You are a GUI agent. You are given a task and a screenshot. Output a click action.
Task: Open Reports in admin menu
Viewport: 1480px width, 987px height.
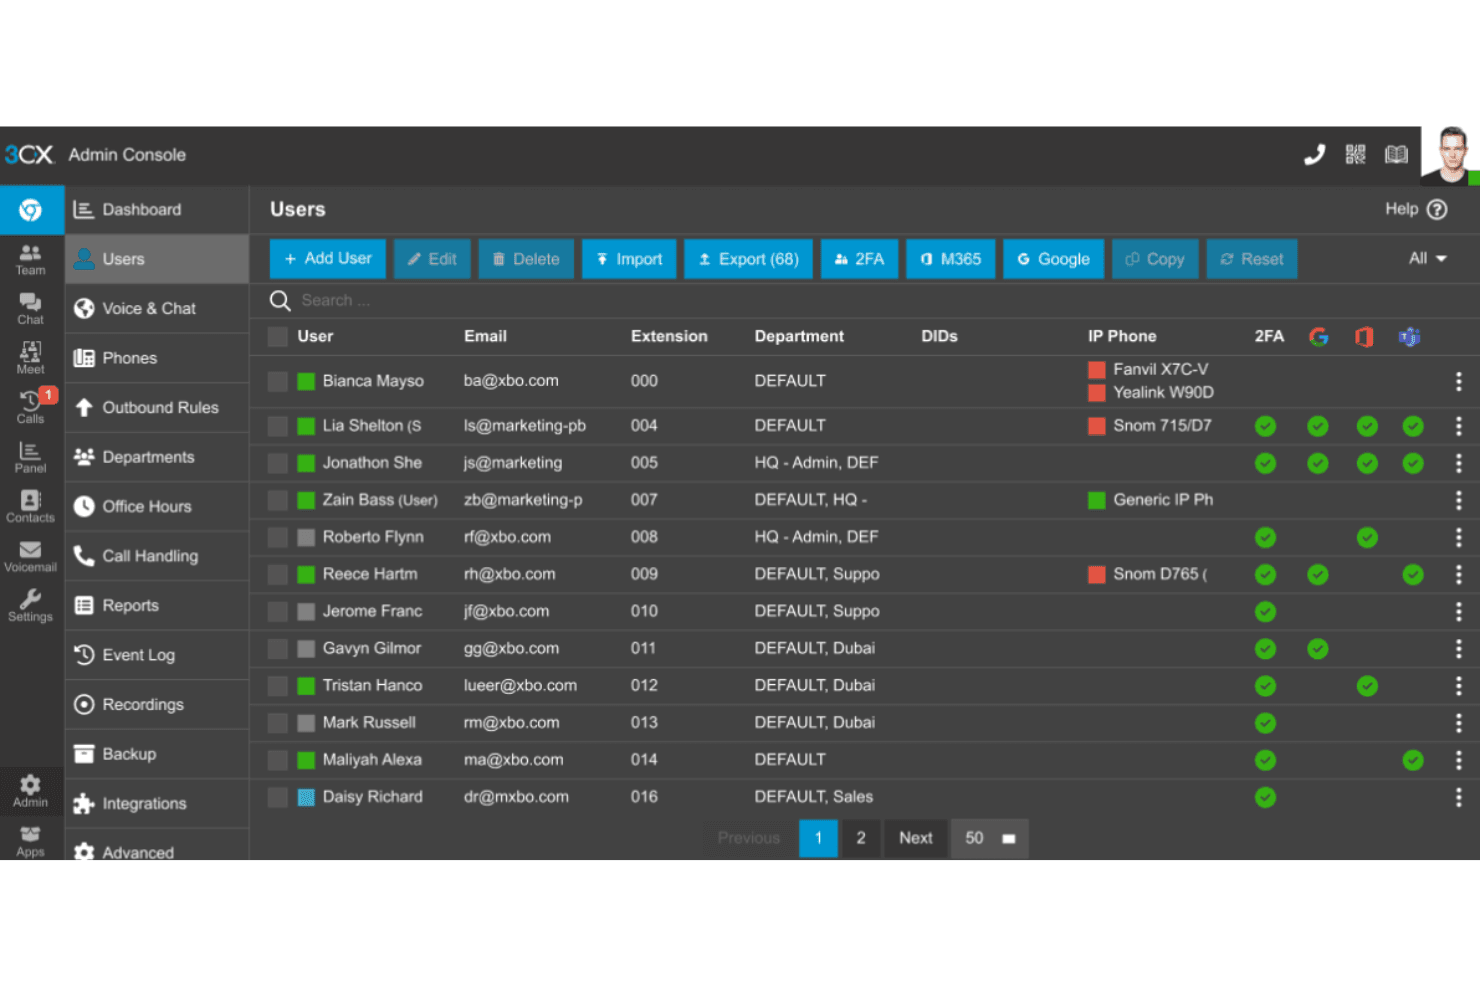[157, 606]
